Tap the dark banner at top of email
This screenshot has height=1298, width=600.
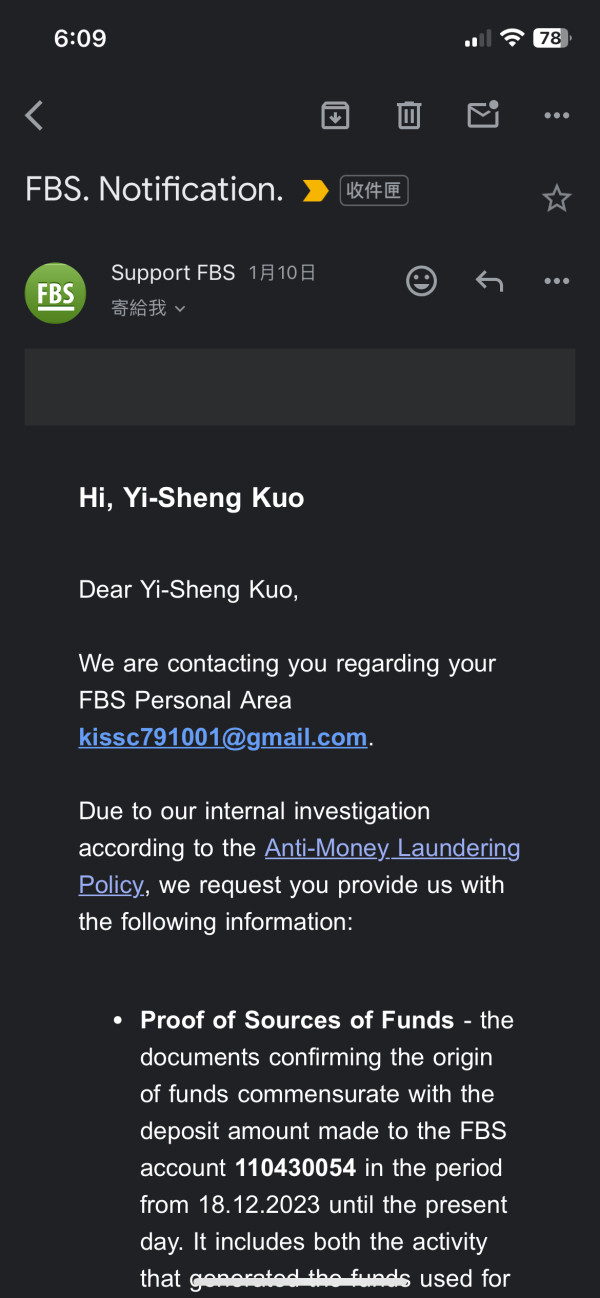pos(300,387)
